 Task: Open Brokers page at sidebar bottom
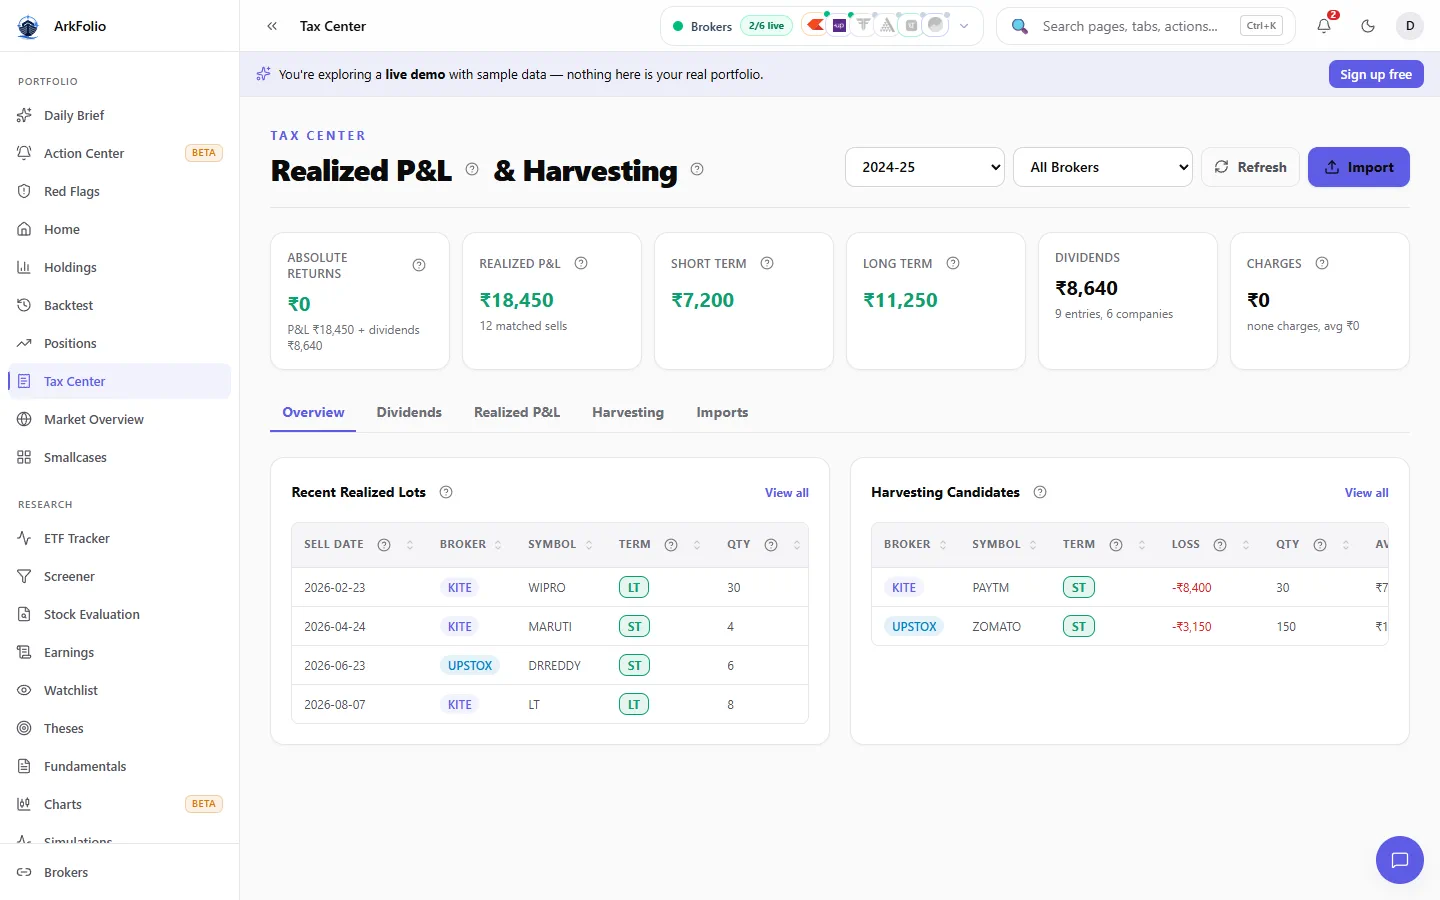[x=120, y=872]
